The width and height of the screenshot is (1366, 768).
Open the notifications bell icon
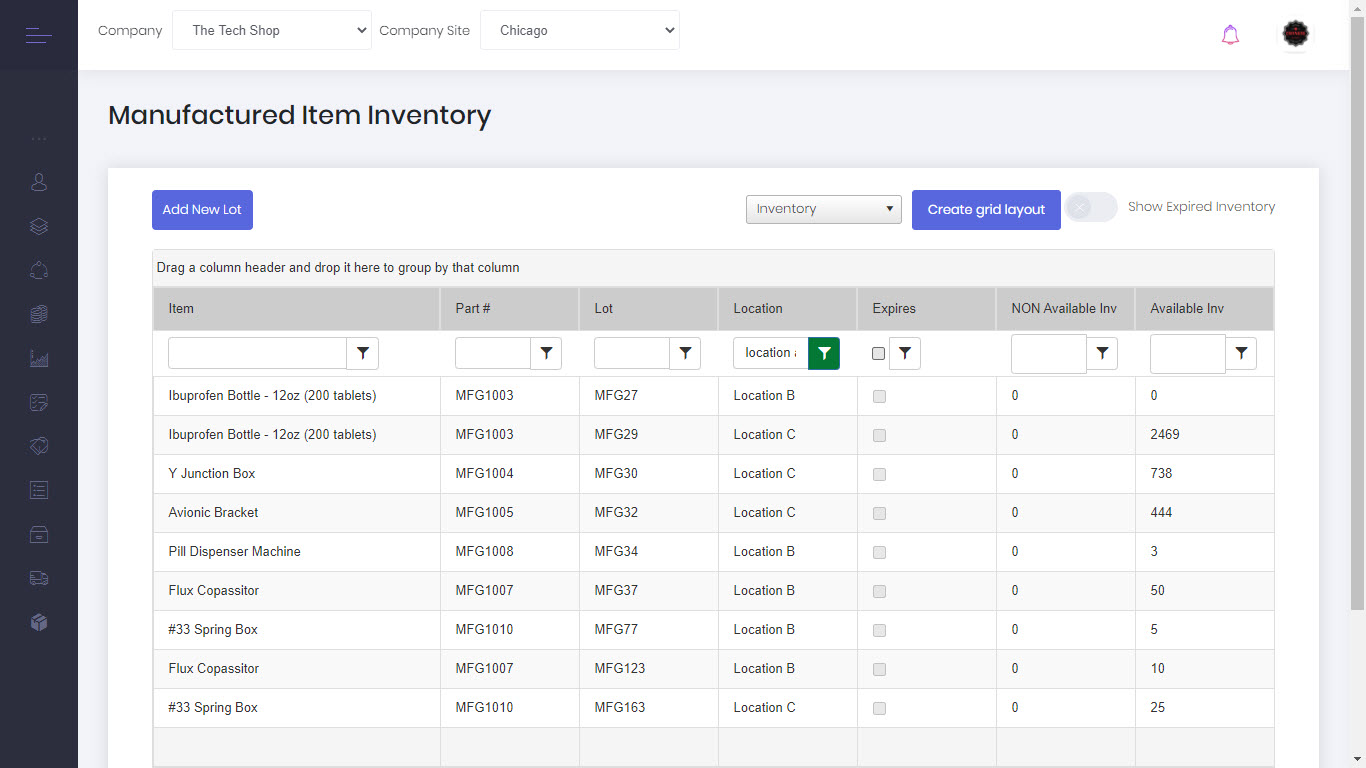click(x=1230, y=35)
